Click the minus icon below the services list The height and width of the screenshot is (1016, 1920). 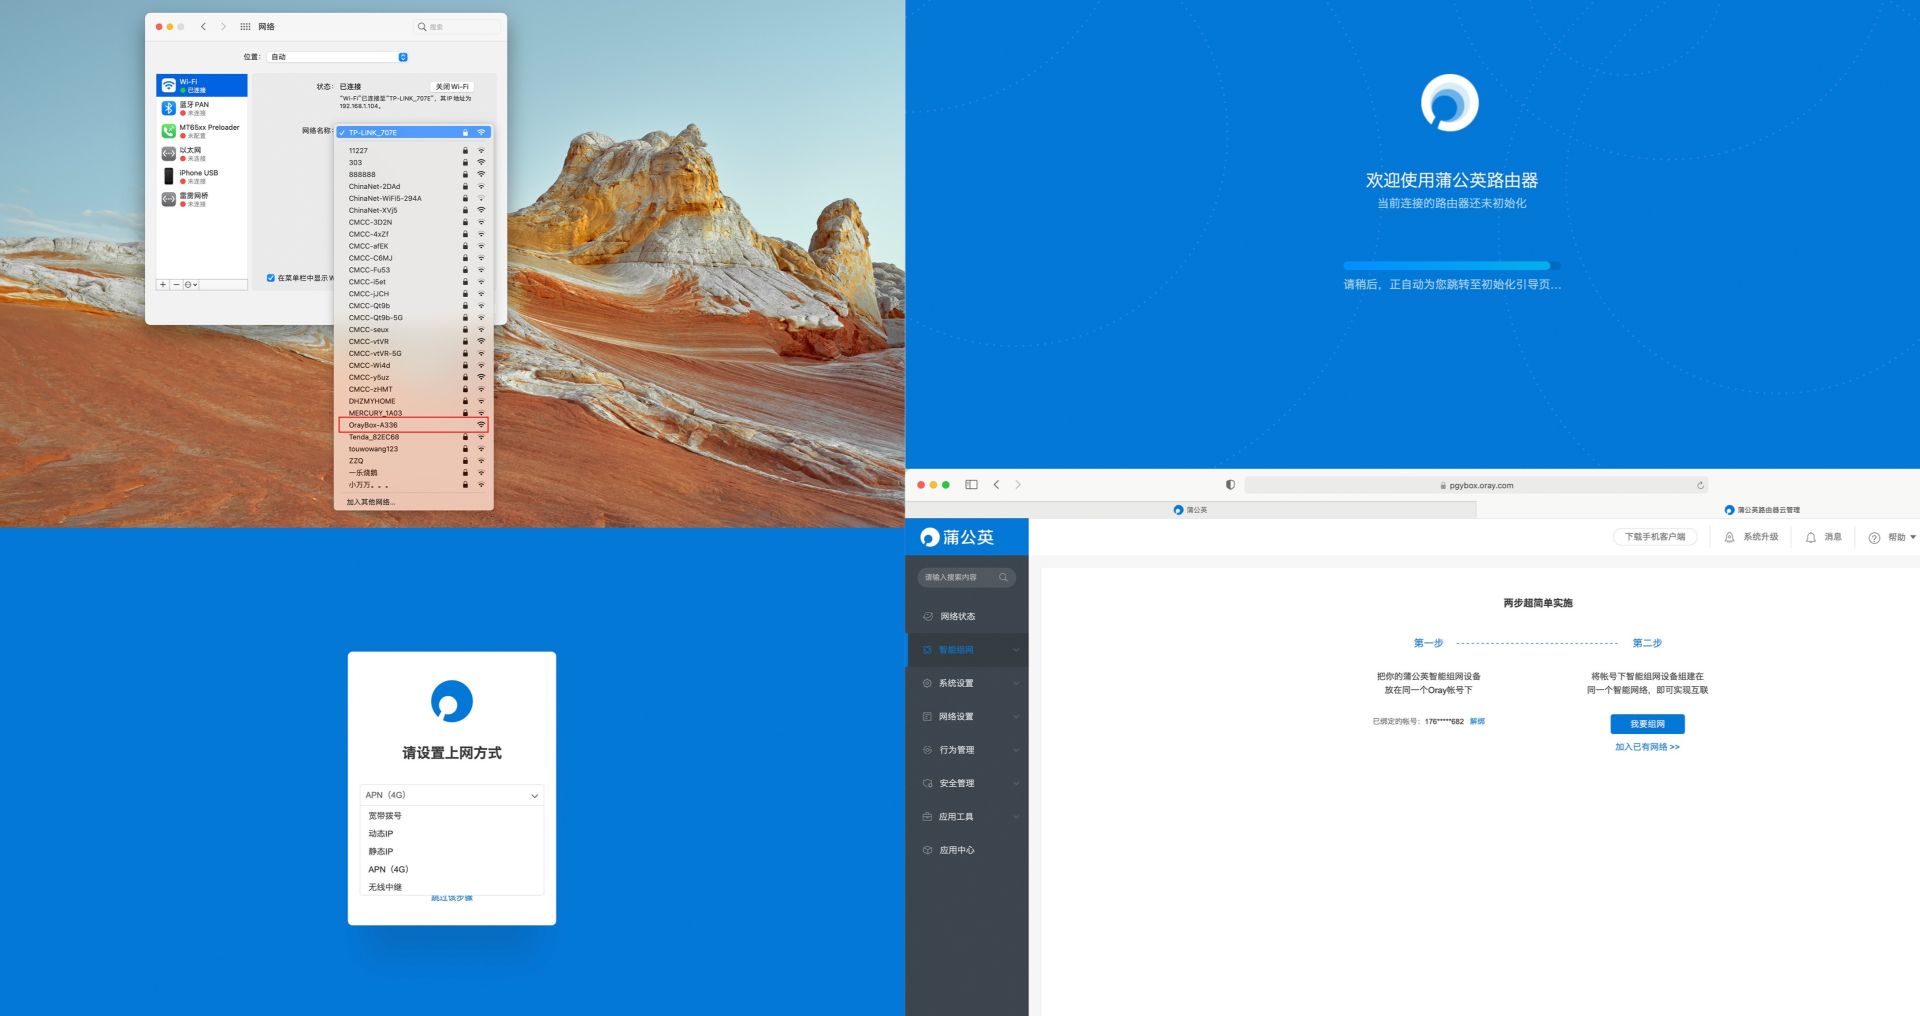click(176, 285)
